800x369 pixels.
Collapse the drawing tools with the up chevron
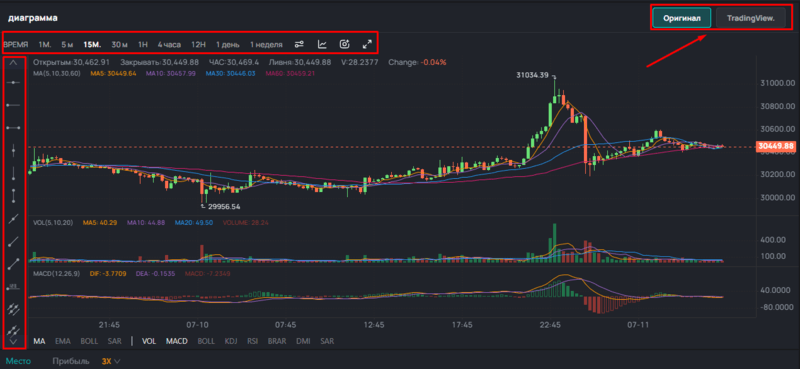pos(14,62)
